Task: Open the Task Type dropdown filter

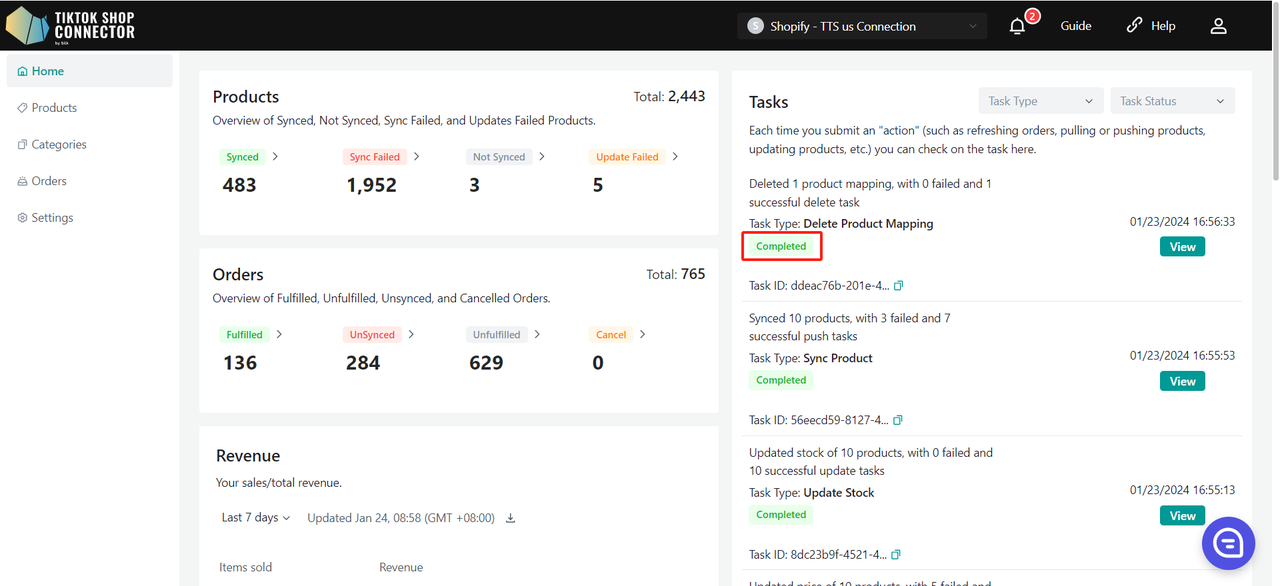Action: point(1041,101)
